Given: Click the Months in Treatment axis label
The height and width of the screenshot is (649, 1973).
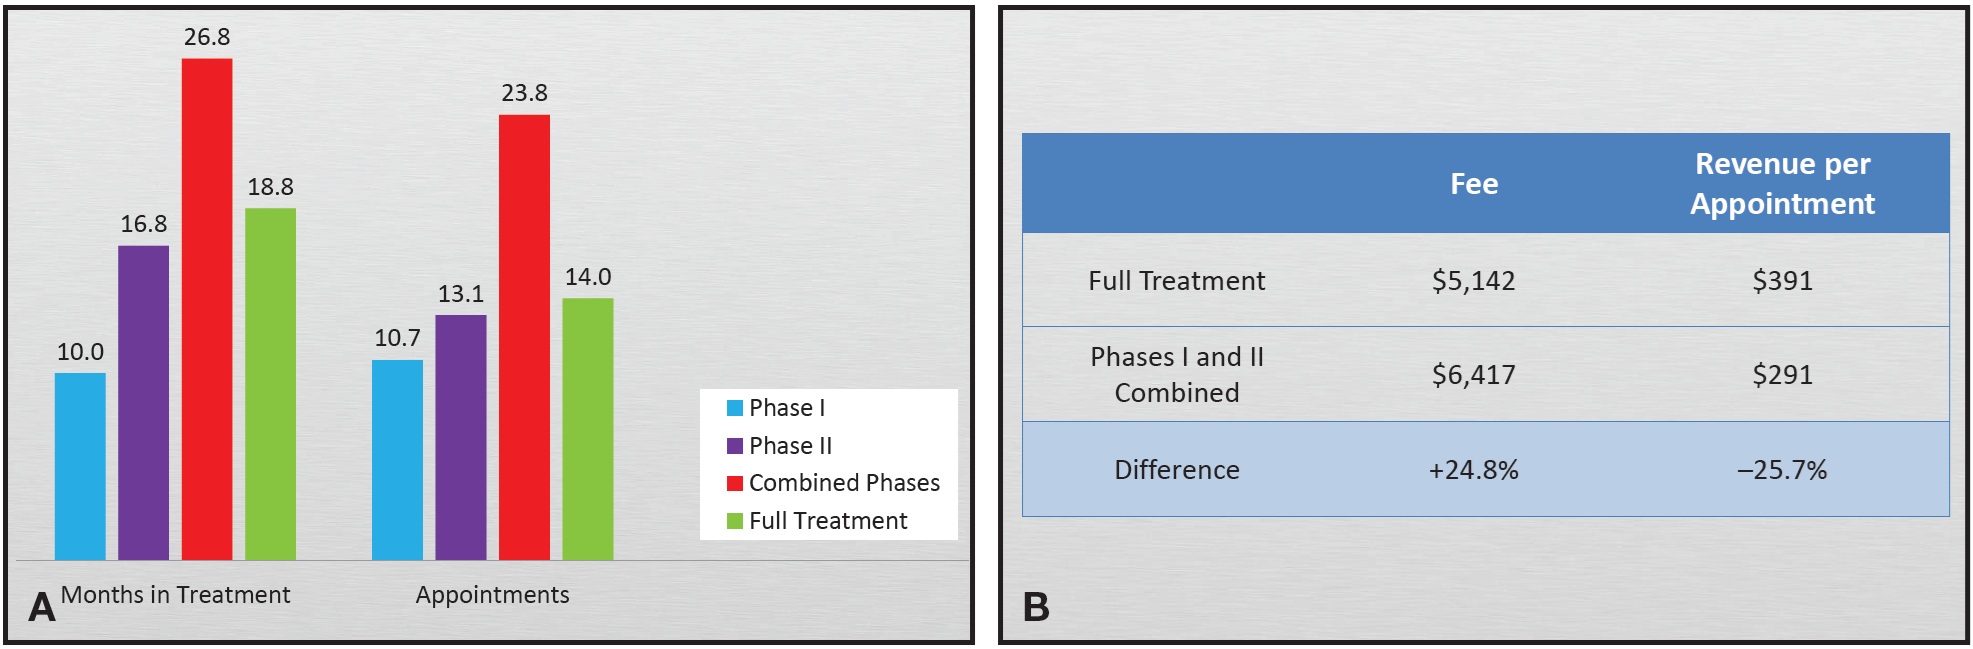Looking at the screenshot, I should coord(175,595).
